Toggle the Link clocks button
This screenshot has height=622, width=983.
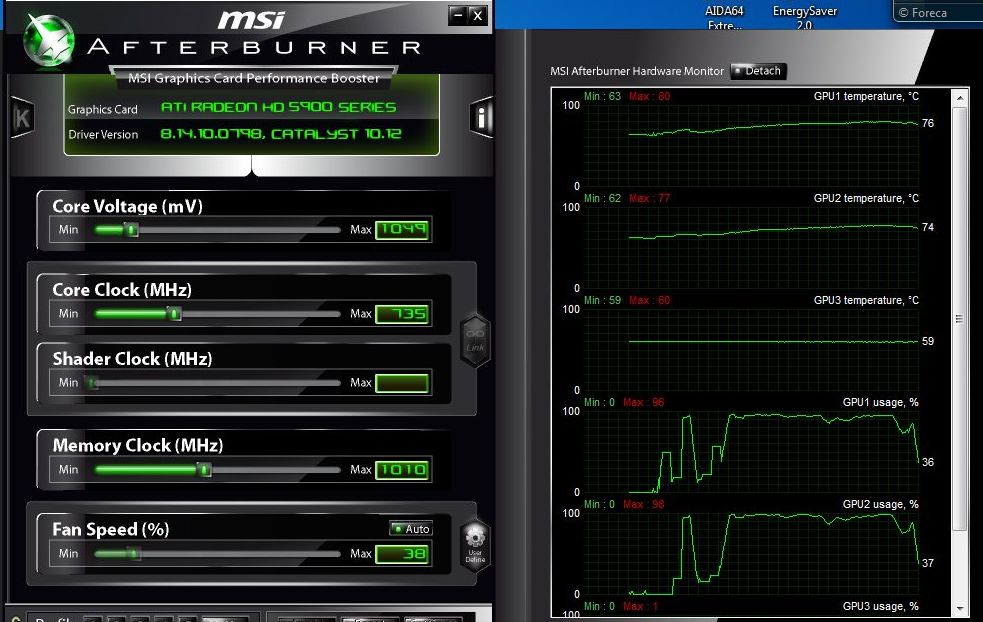click(x=475, y=339)
